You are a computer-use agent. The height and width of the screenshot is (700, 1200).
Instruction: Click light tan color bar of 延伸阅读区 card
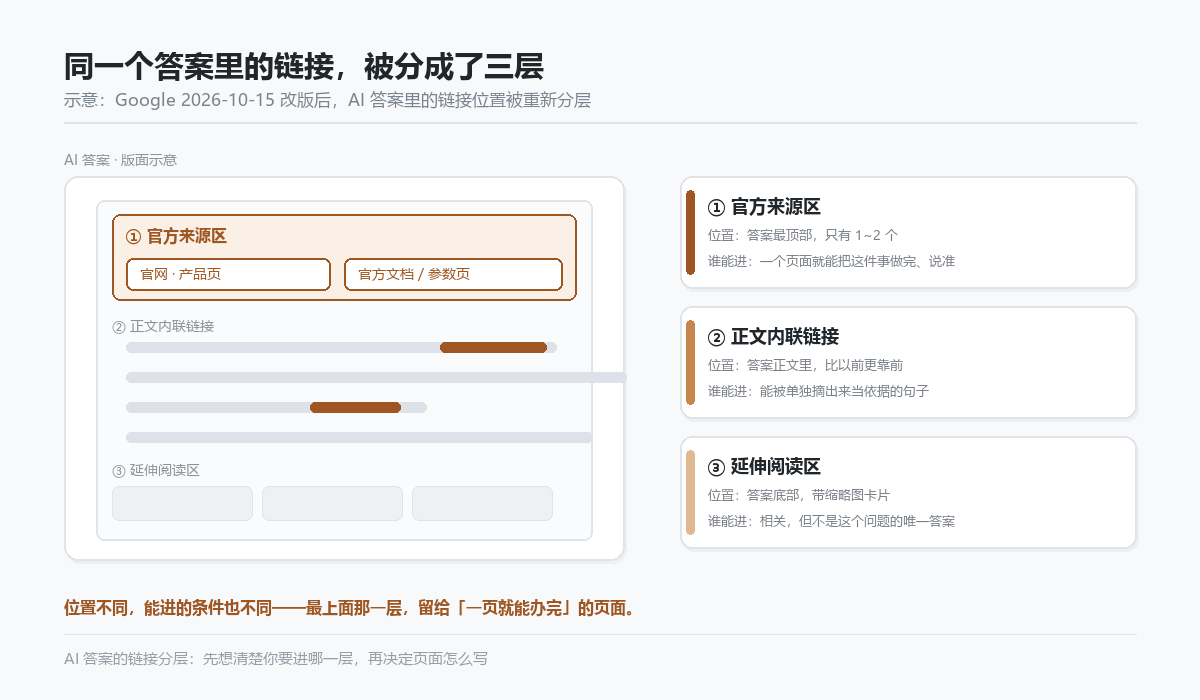pyautogui.click(x=690, y=493)
